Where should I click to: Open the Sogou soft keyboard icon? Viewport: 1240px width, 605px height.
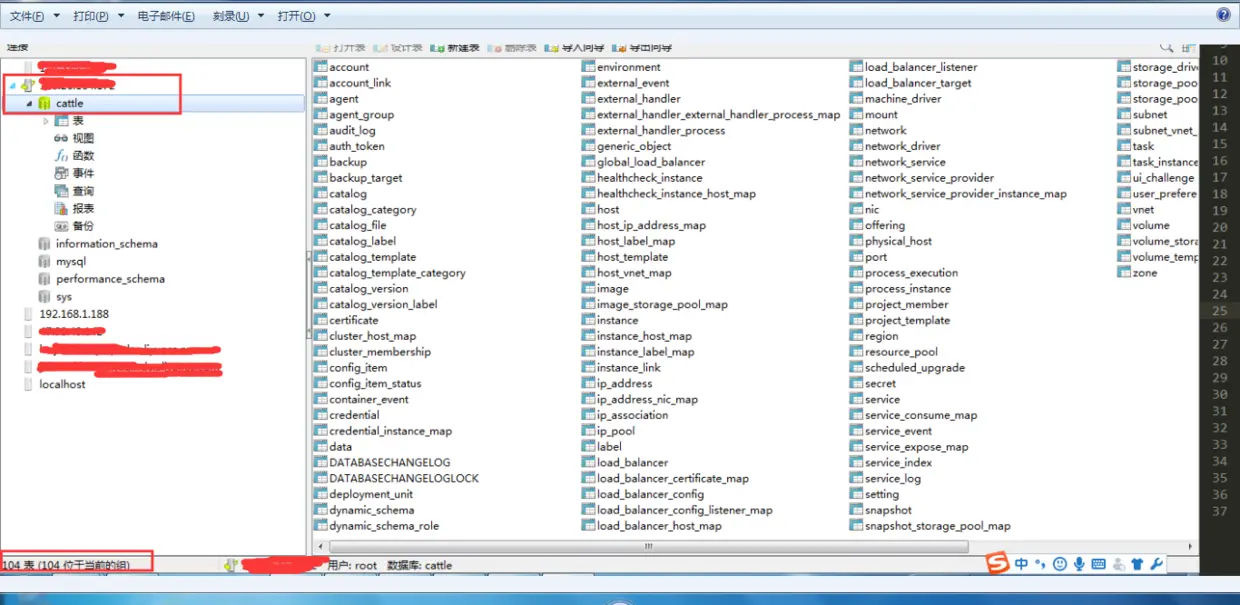(1099, 564)
